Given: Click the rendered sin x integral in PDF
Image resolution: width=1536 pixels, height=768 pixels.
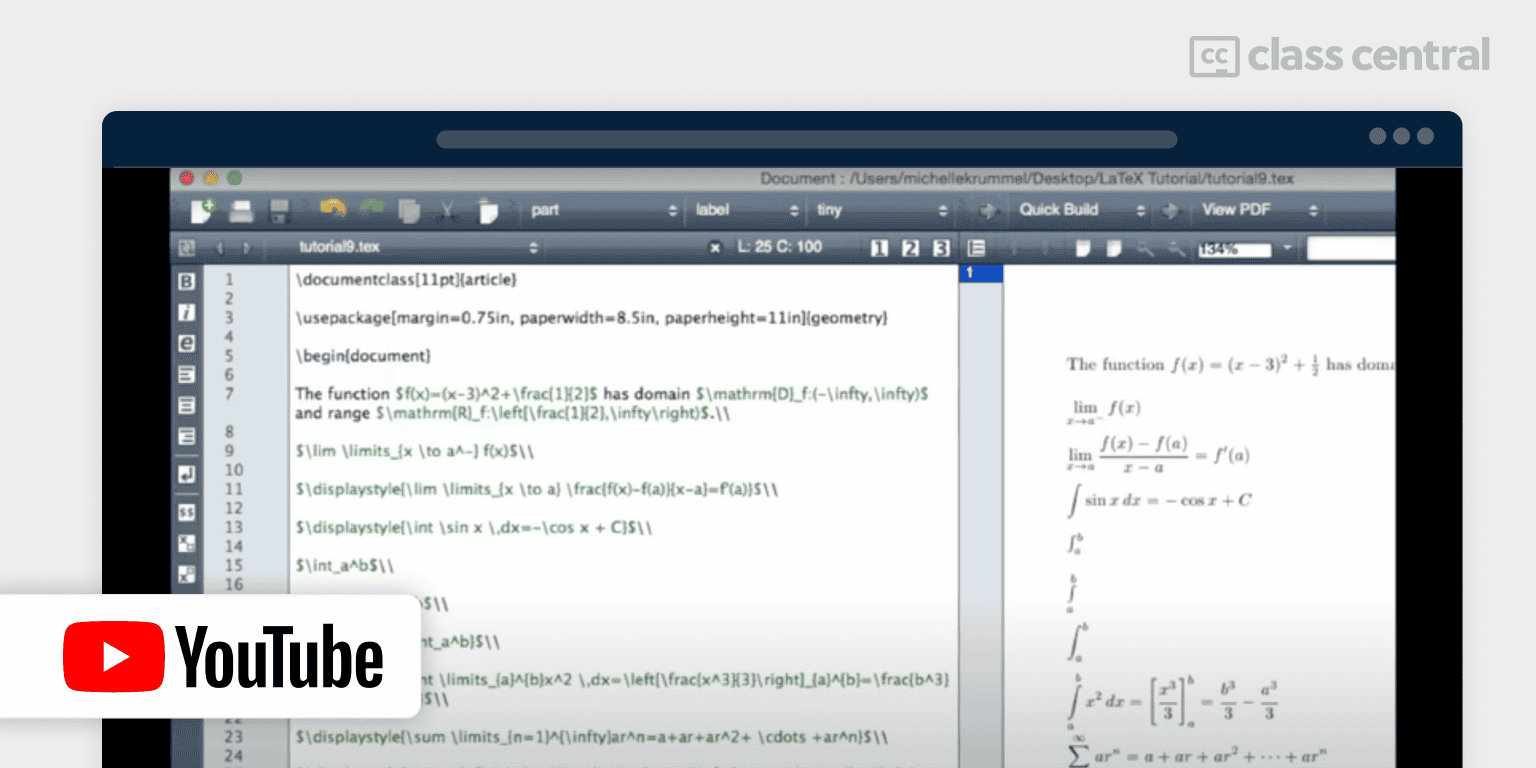Looking at the screenshot, I should [1160, 500].
